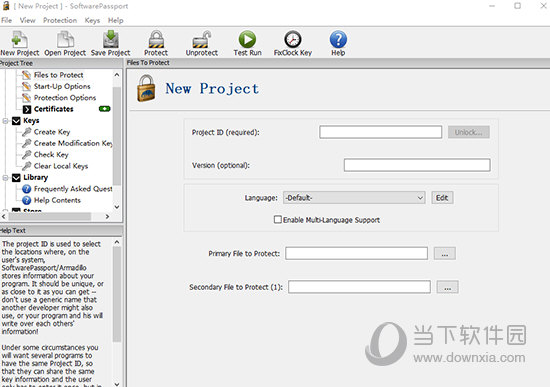Image resolution: width=550 pixels, height=387 pixels.
Task: Click the Unprotect open-padlock icon
Action: [202, 39]
